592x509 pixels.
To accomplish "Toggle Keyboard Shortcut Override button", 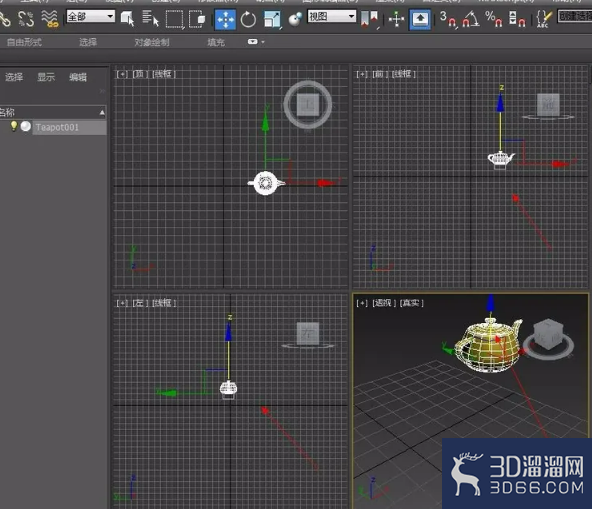I will [x=420, y=20].
